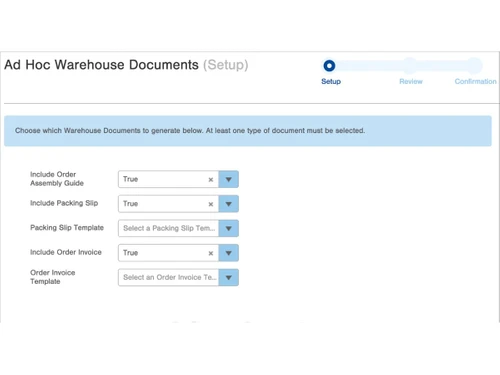The width and height of the screenshot is (500, 375).
Task: Click the Select an Order Invoice Template field
Action: point(169,277)
